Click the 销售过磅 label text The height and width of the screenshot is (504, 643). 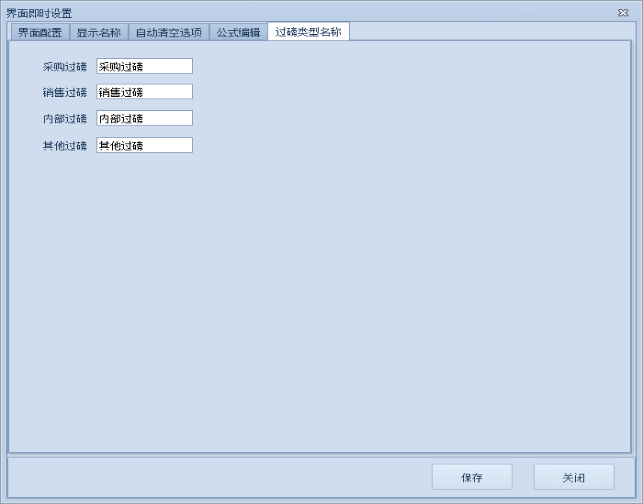tap(65, 92)
